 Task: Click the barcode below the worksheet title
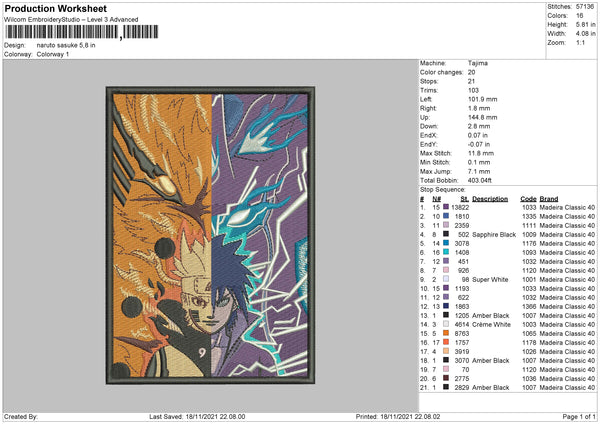(81, 32)
